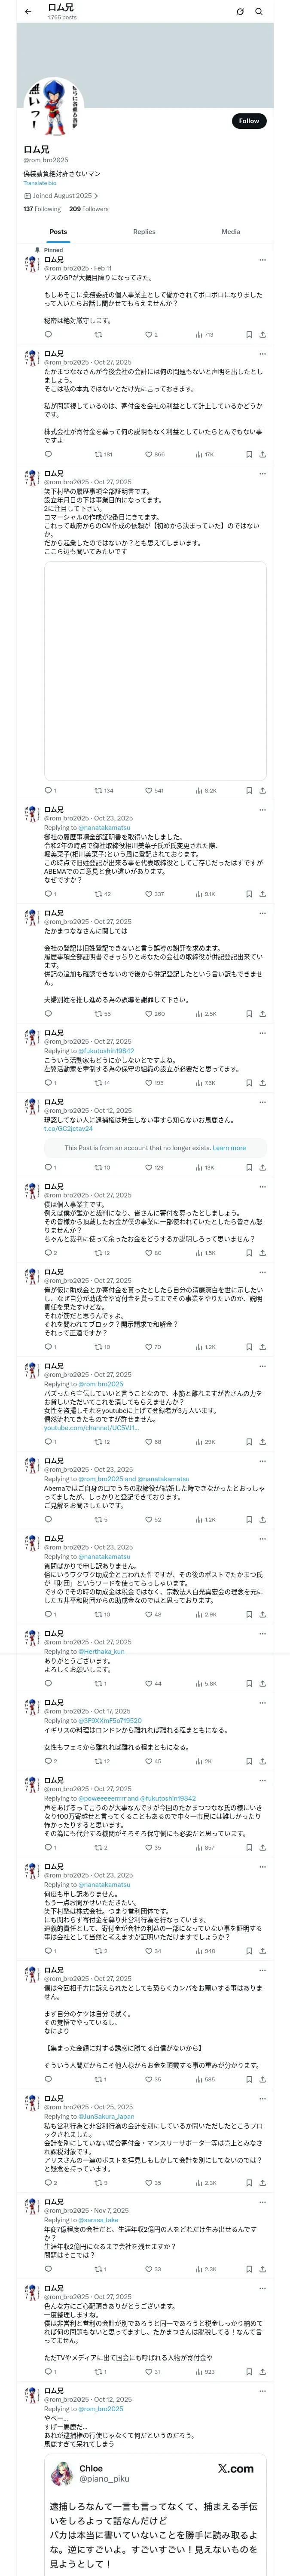Share the pinned post via upload icon
This screenshot has width=290, height=2576.
pos(262,335)
